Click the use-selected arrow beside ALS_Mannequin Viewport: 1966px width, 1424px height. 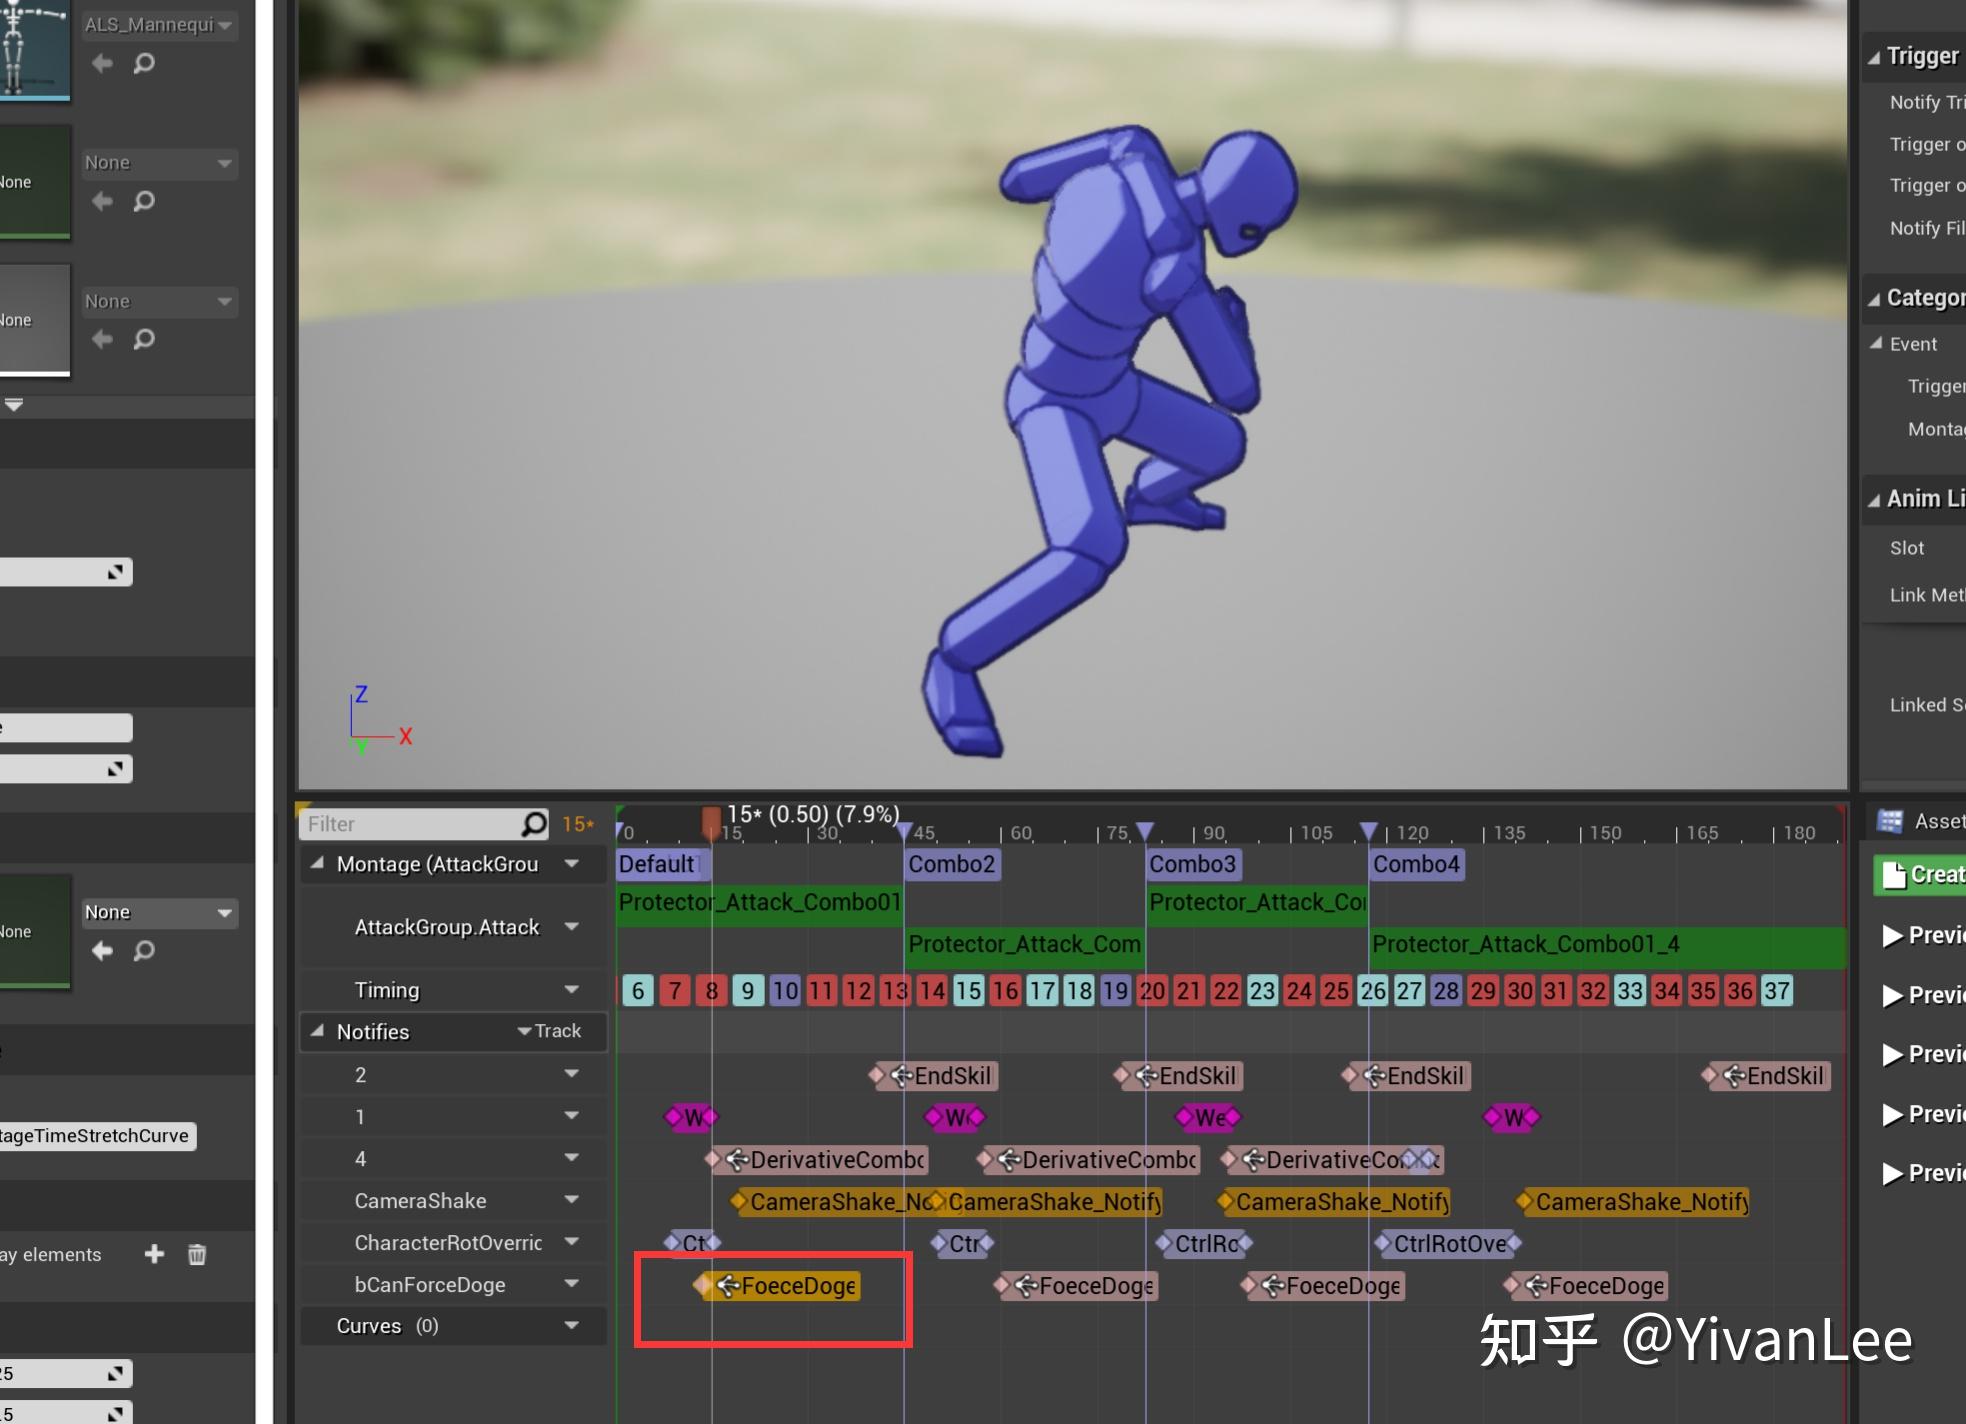tap(102, 64)
